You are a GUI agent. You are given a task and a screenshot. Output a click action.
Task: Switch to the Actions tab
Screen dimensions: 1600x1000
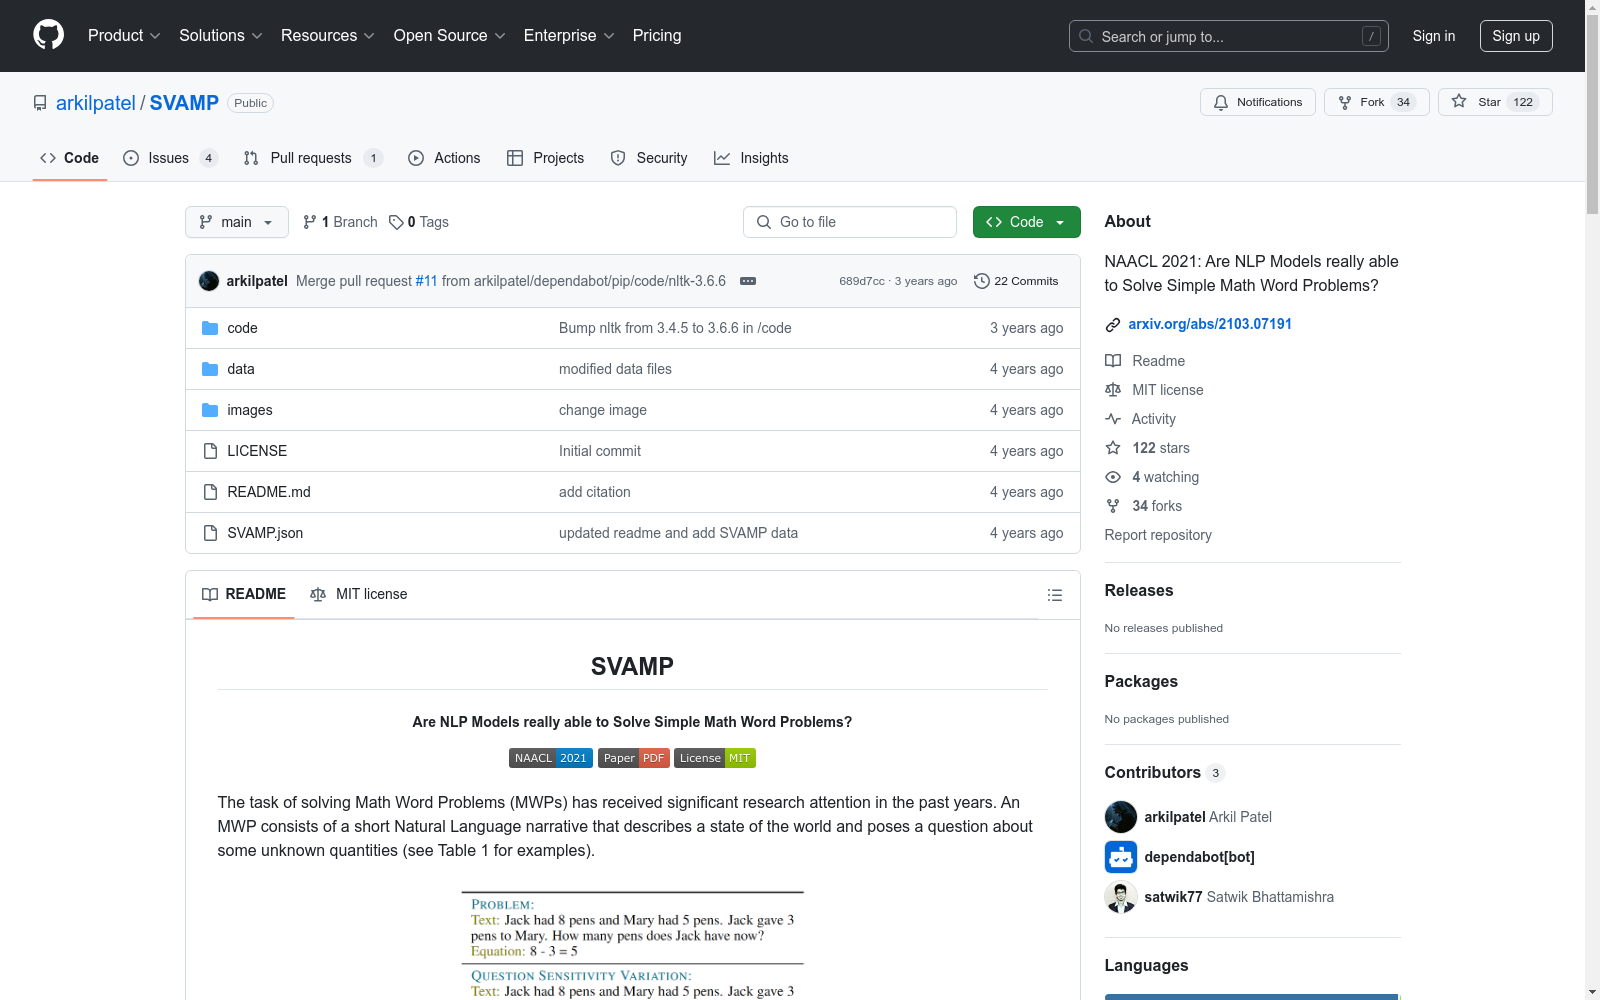[445, 158]
